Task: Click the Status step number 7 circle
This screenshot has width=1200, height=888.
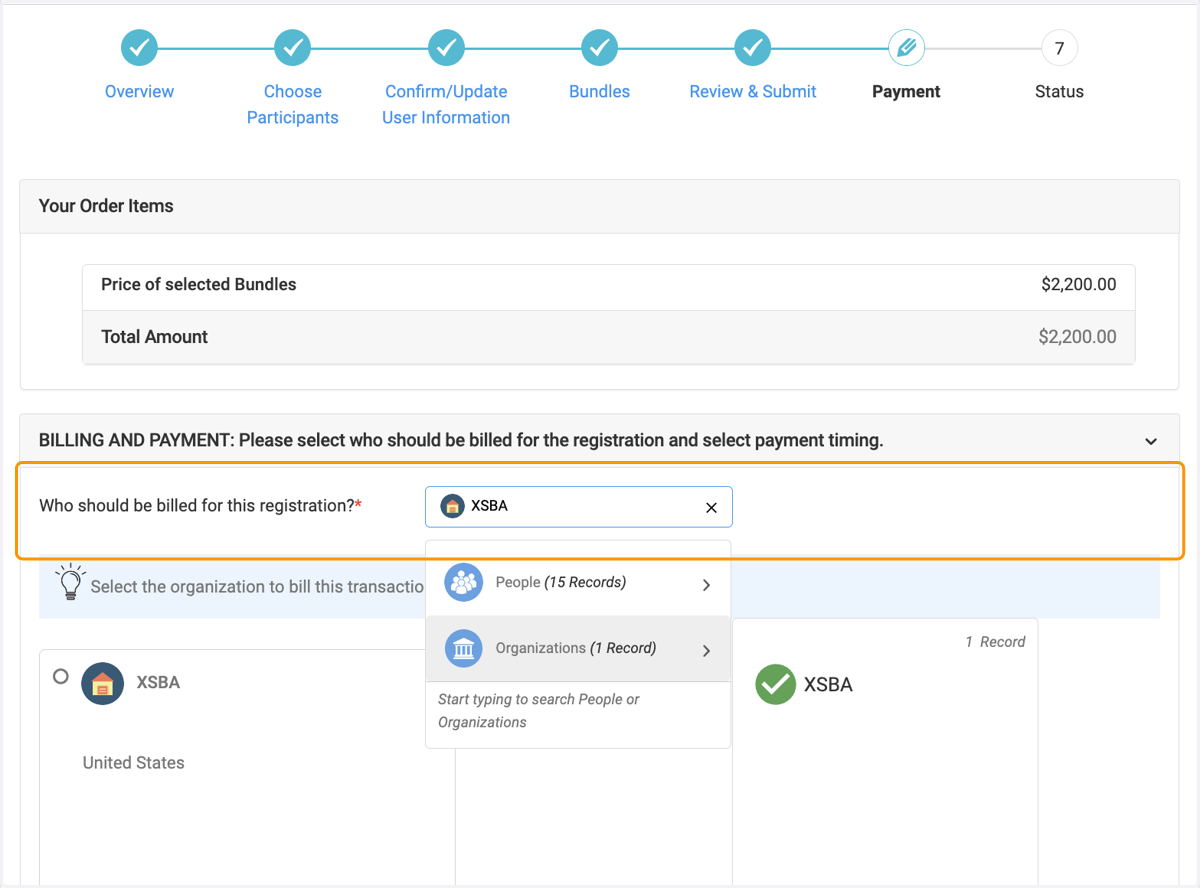Action: [x=1059, y=47]
